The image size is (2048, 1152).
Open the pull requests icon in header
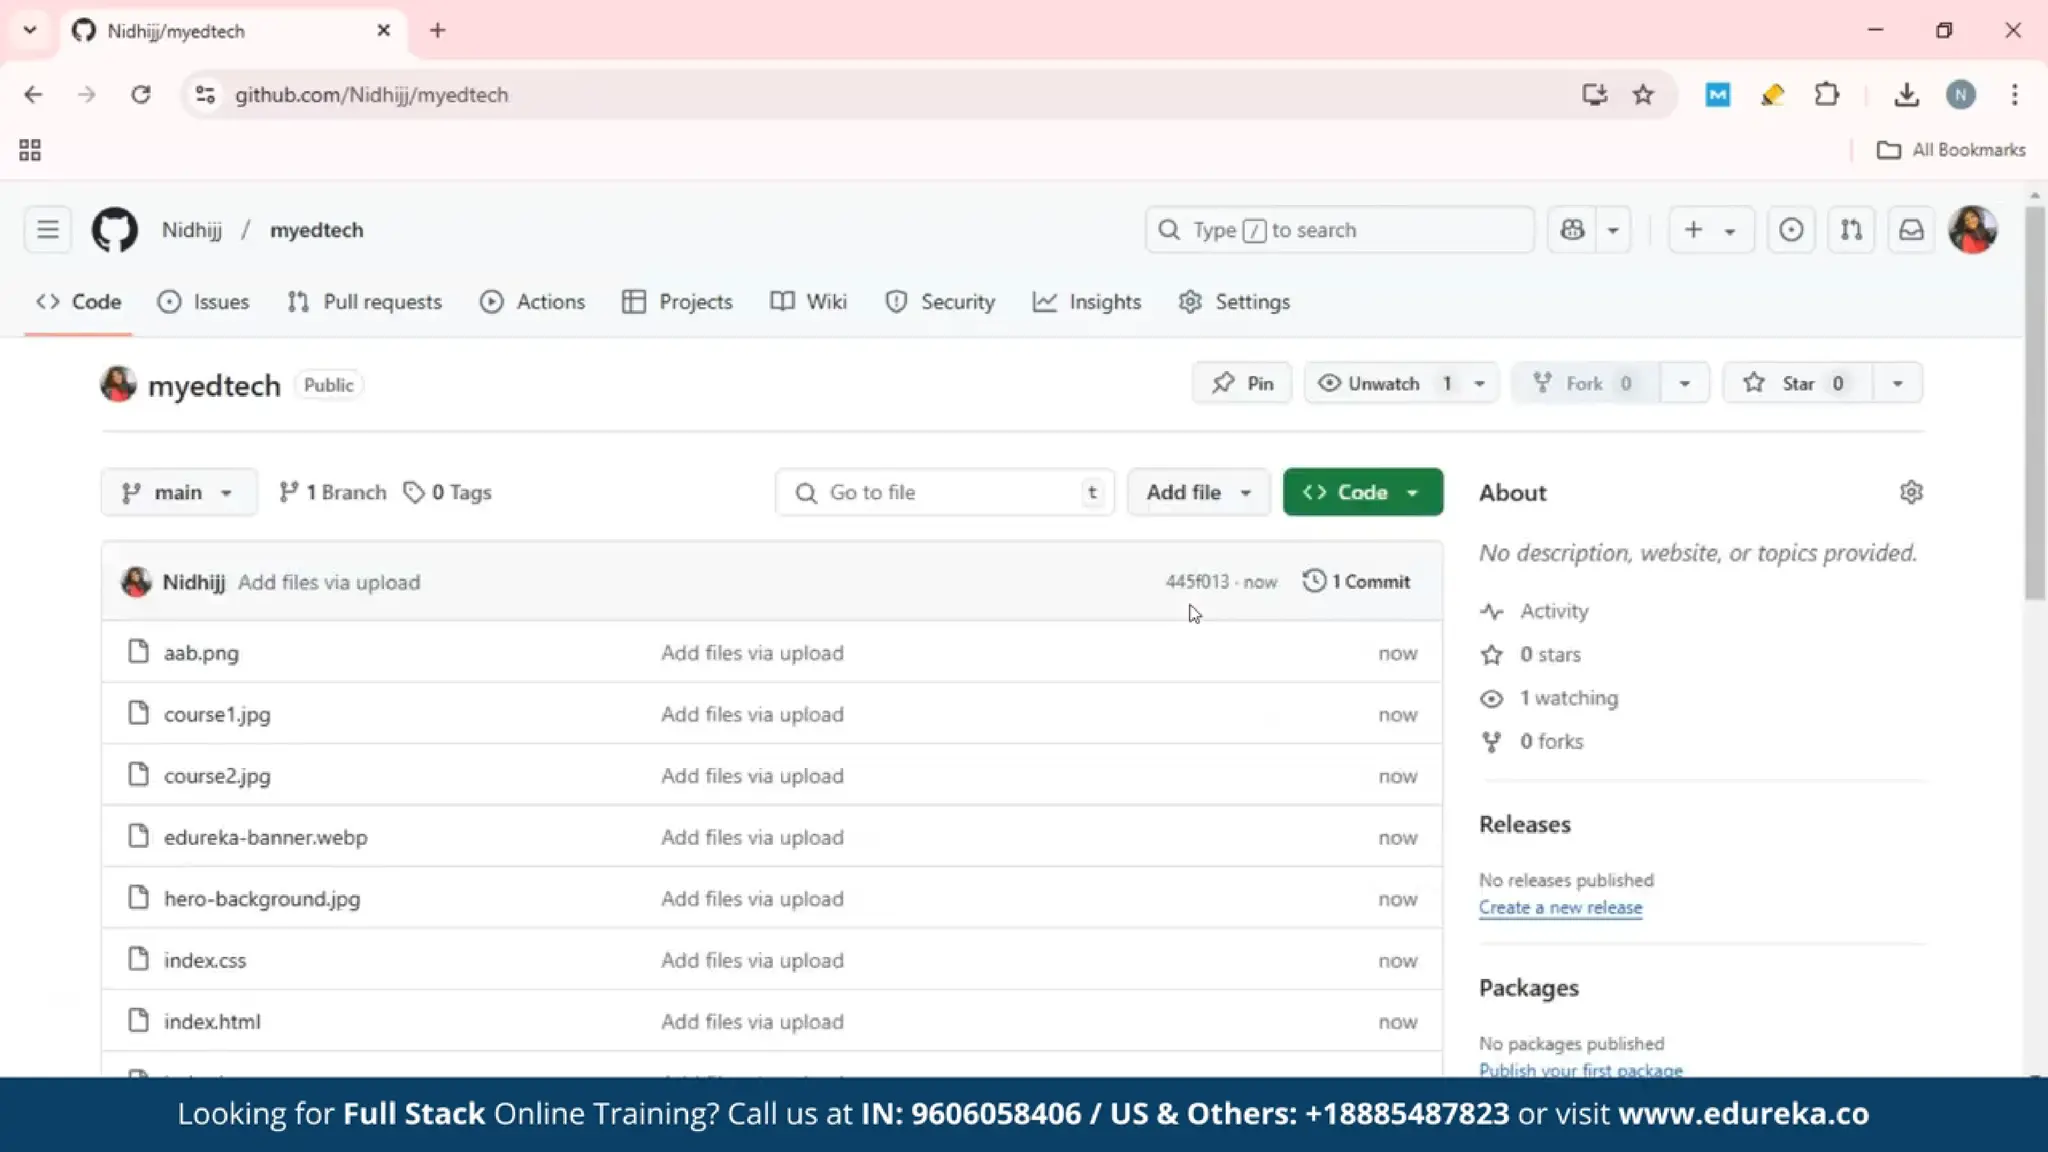click(1851, 230)
